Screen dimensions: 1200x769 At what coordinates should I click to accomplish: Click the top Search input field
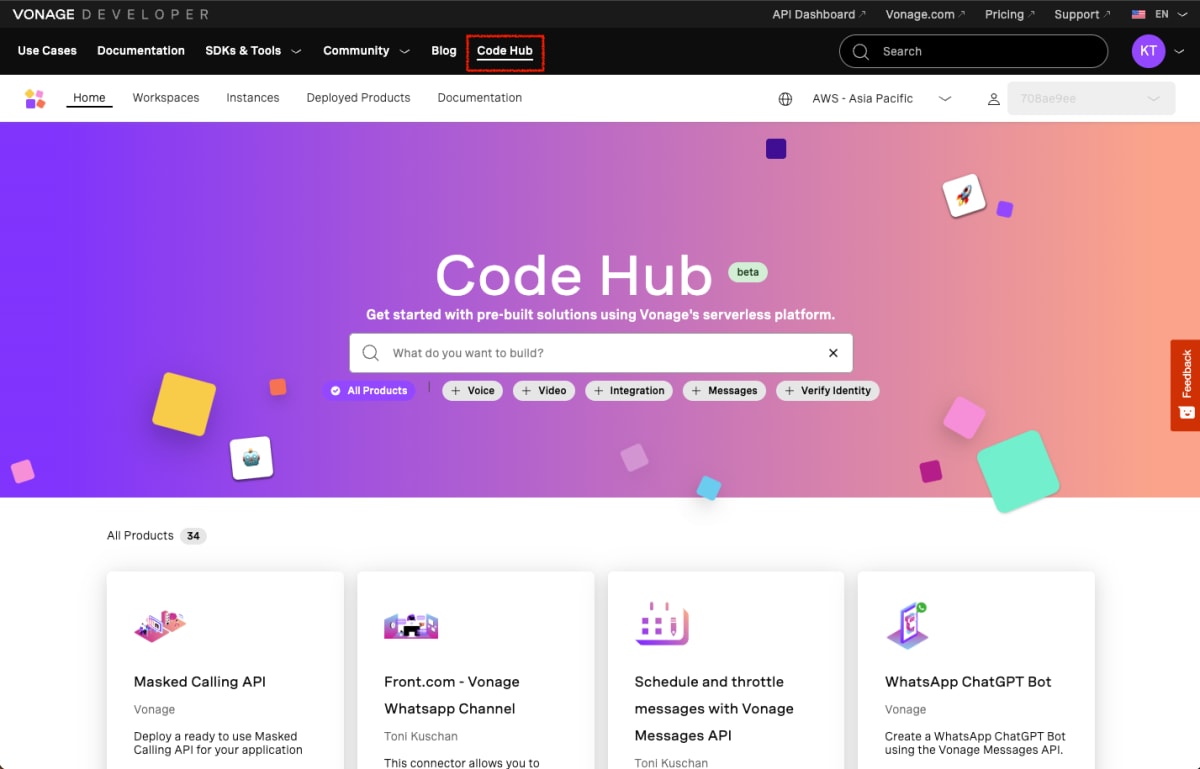973,51
